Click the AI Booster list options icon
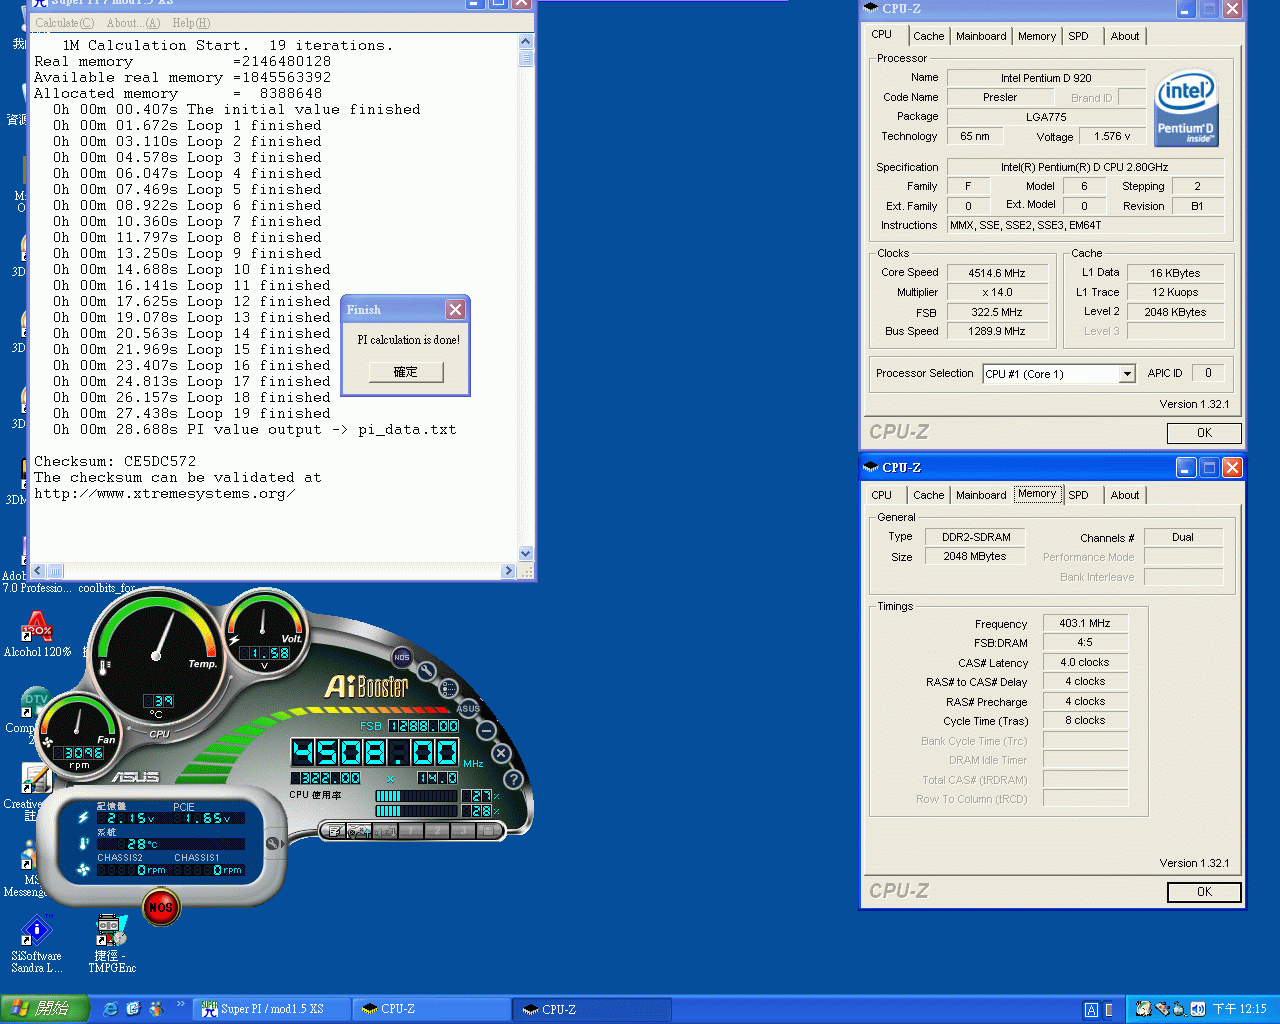 pyautogui.click(x=449, y=688)
